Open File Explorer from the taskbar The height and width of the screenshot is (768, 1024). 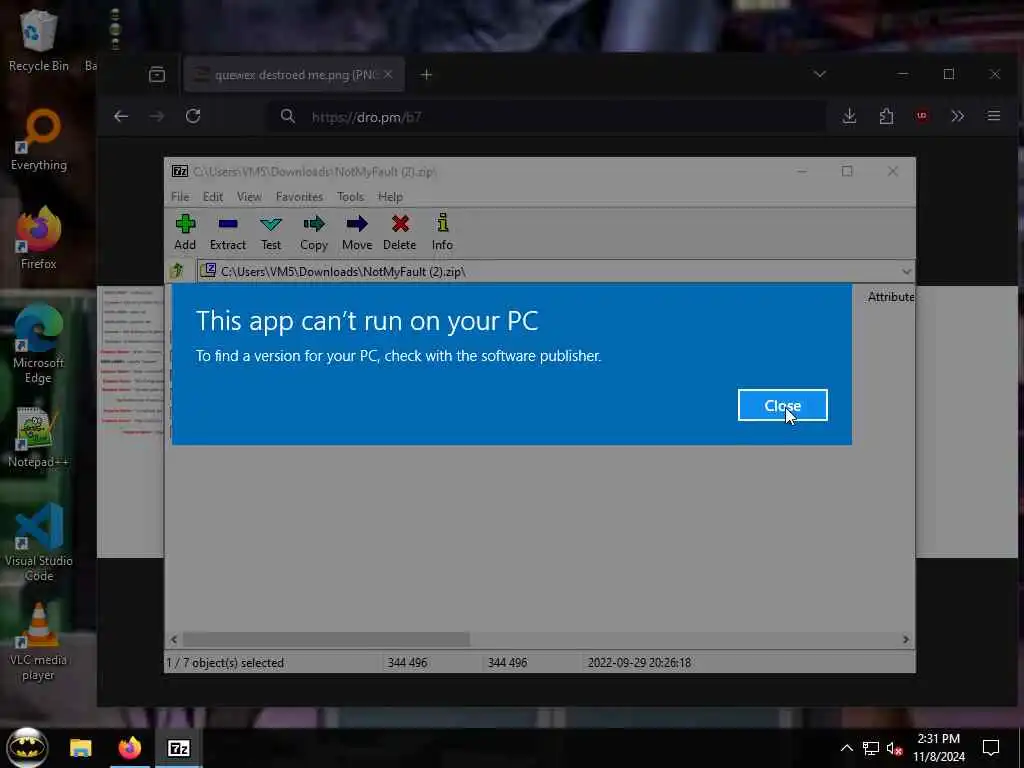(x=81, y=748)
